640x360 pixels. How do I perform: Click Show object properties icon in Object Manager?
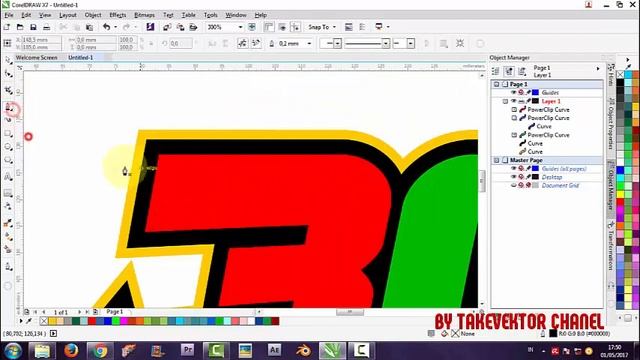496,71
